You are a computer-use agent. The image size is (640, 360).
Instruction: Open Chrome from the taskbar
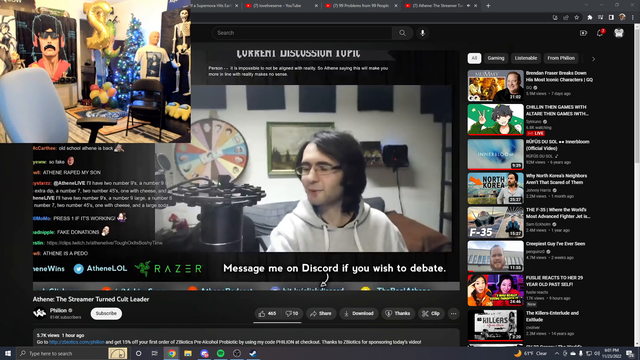pos(172,353)
